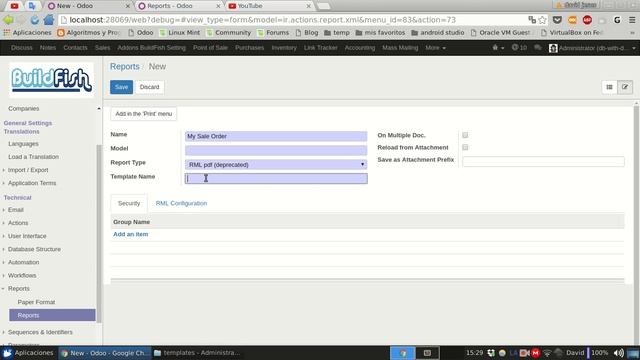Viewport: 640px width, 360px height.
Task: Go to browser home page icon
Action: (49, 20)
